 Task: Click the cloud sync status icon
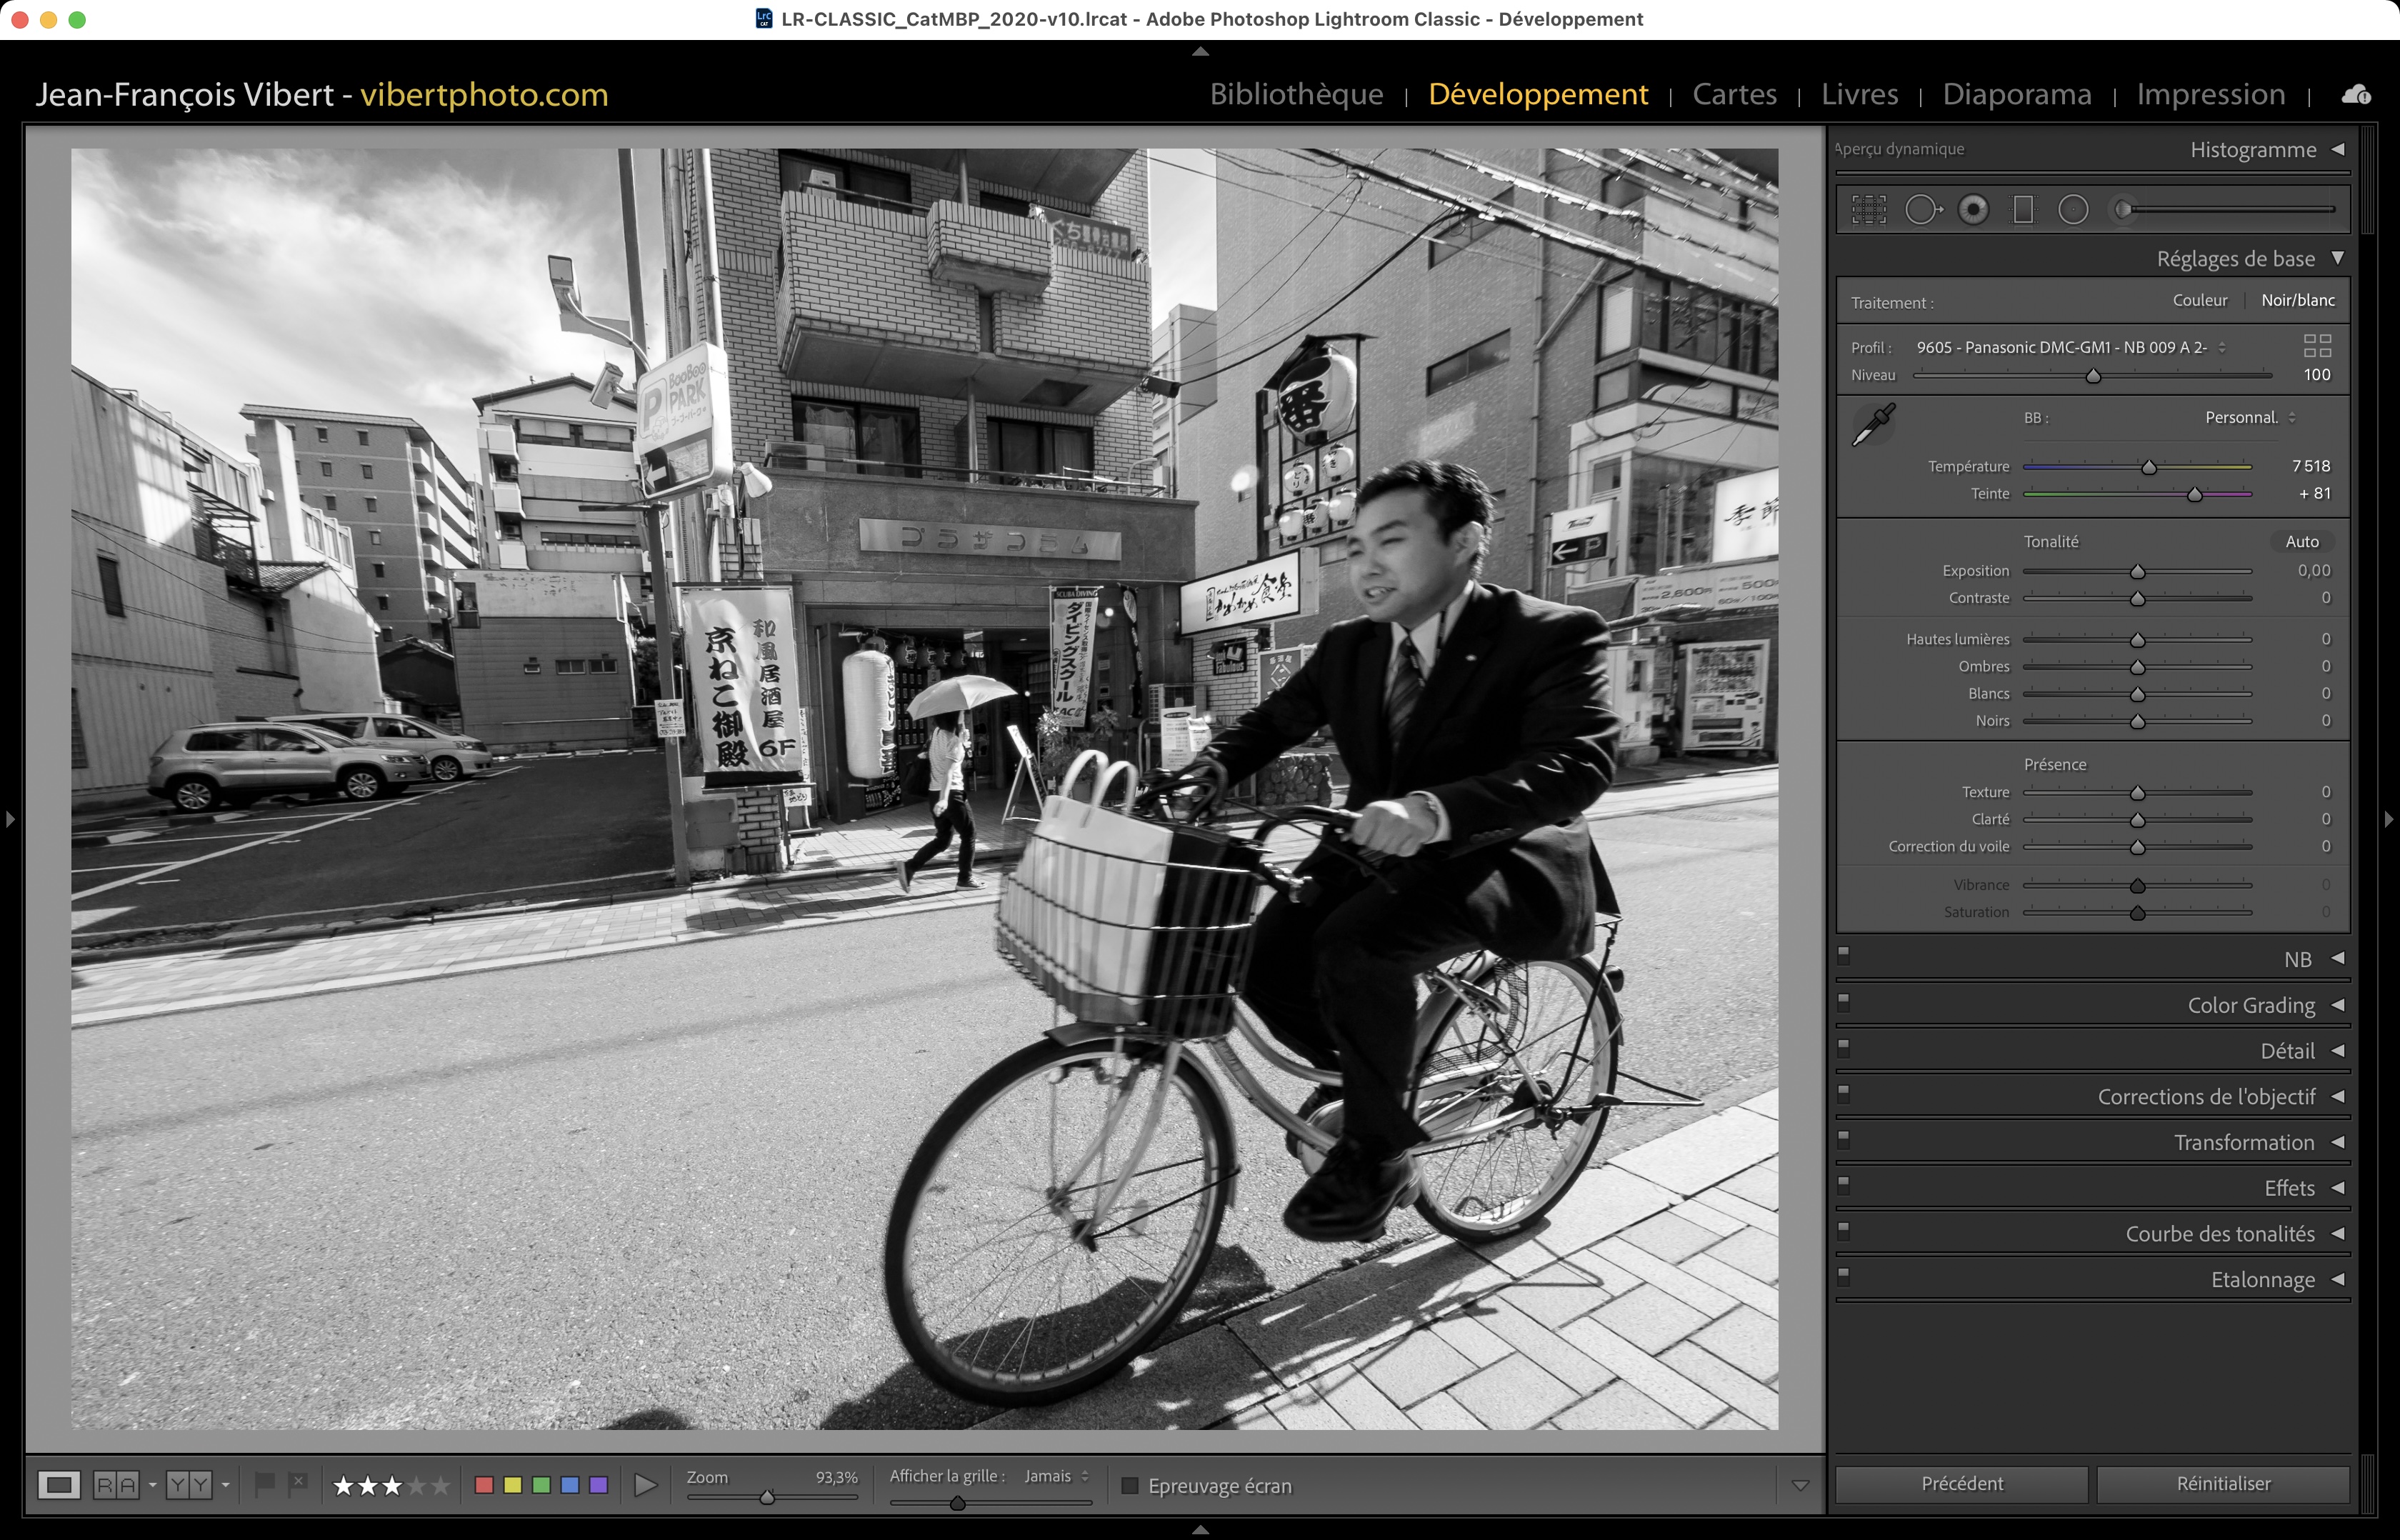point(2356,95)
